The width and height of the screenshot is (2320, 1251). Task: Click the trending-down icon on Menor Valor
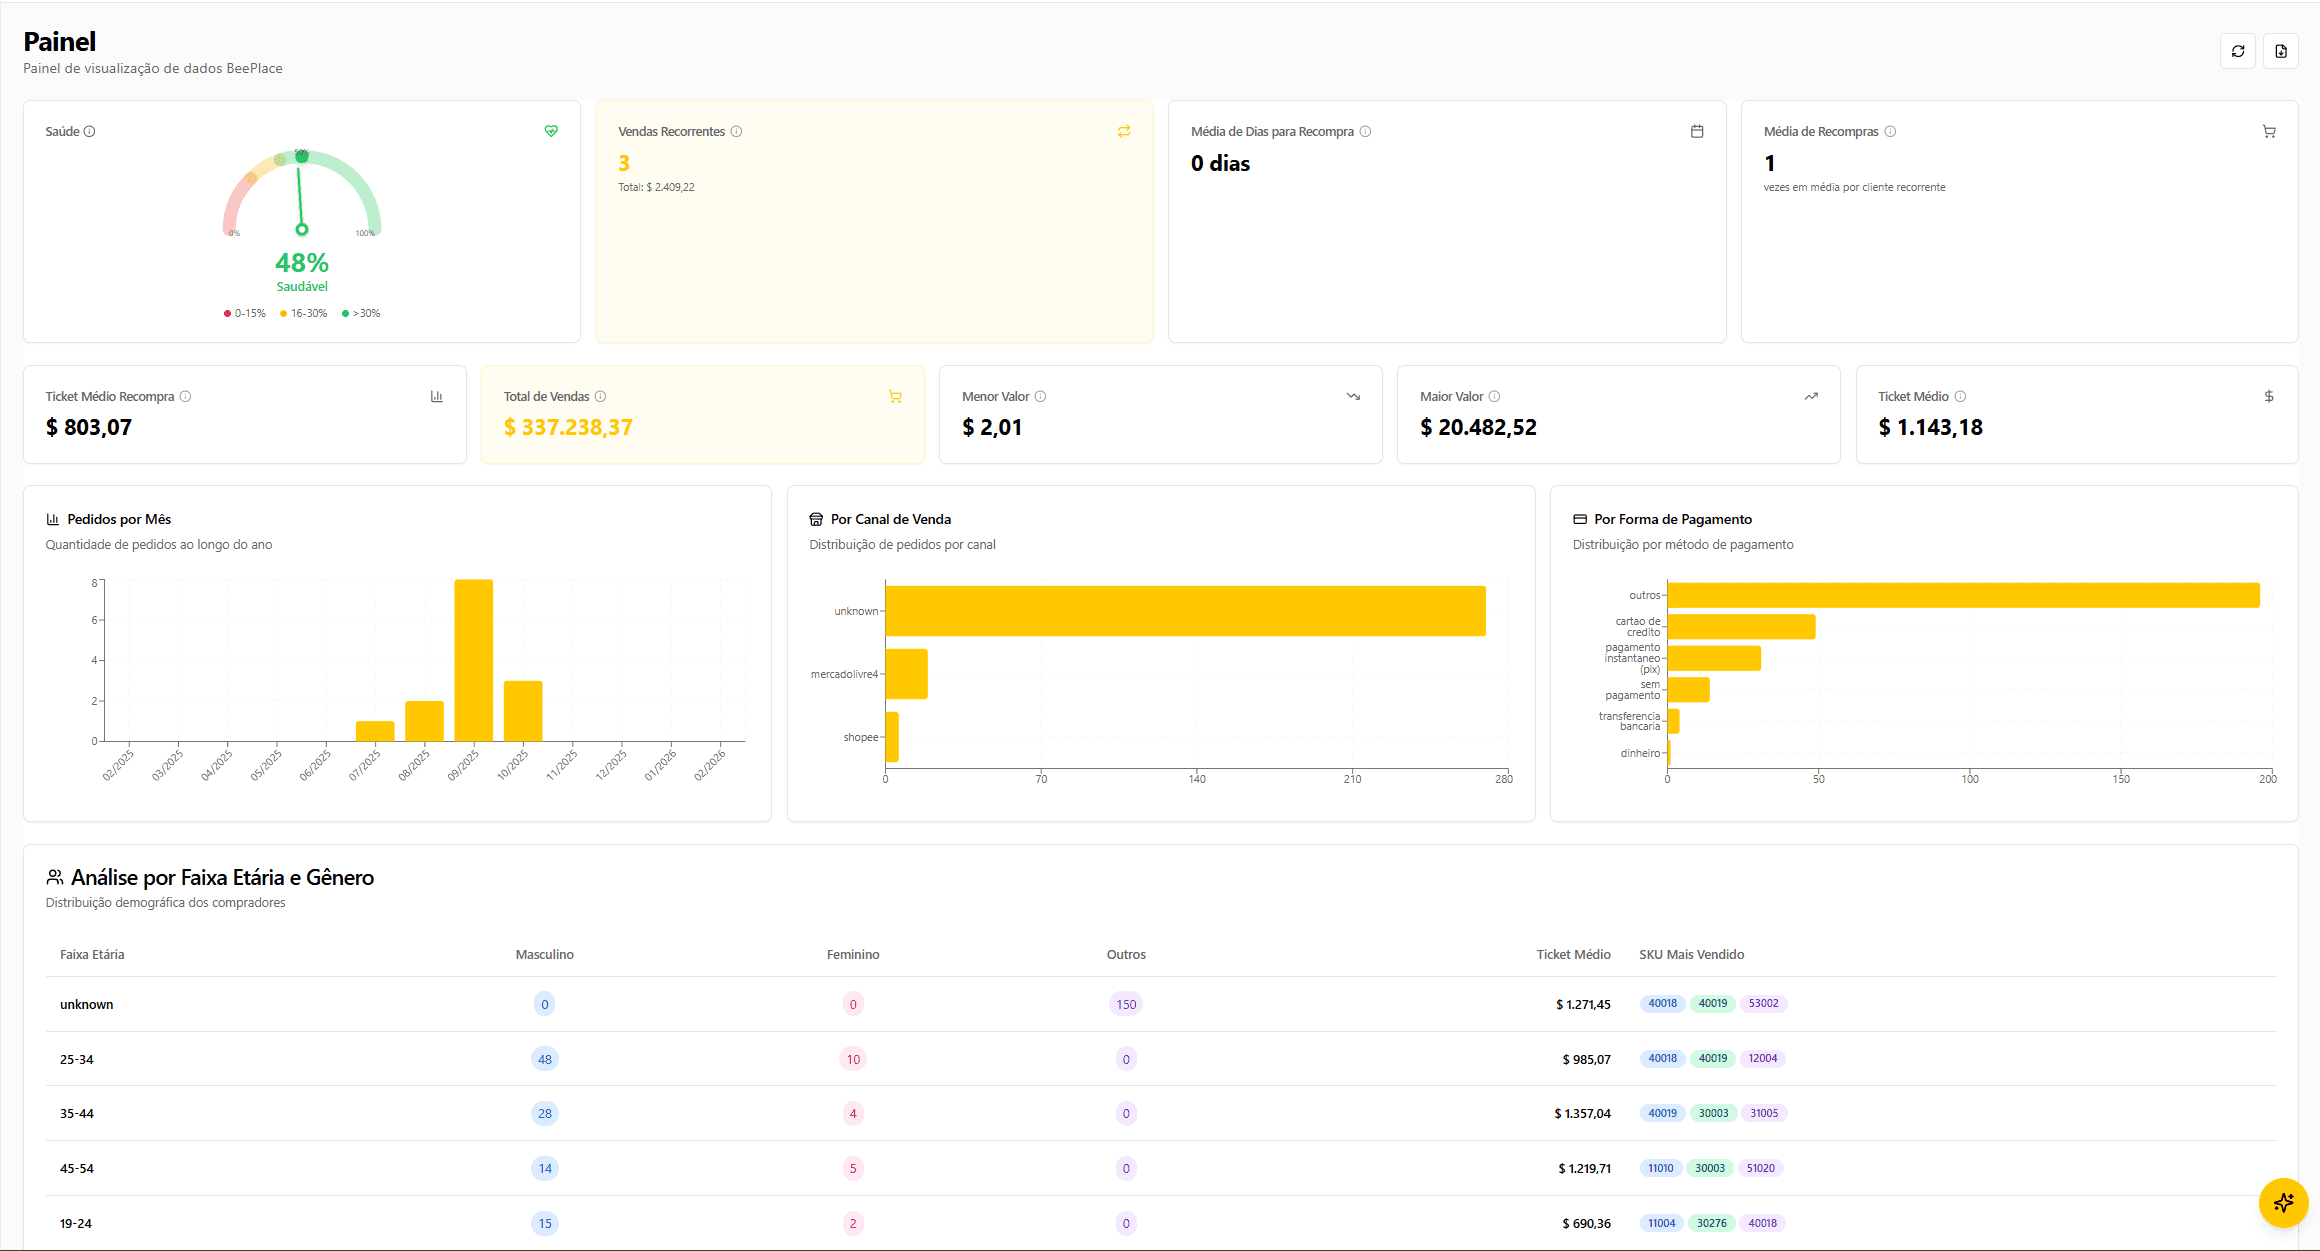[1353, 396]
